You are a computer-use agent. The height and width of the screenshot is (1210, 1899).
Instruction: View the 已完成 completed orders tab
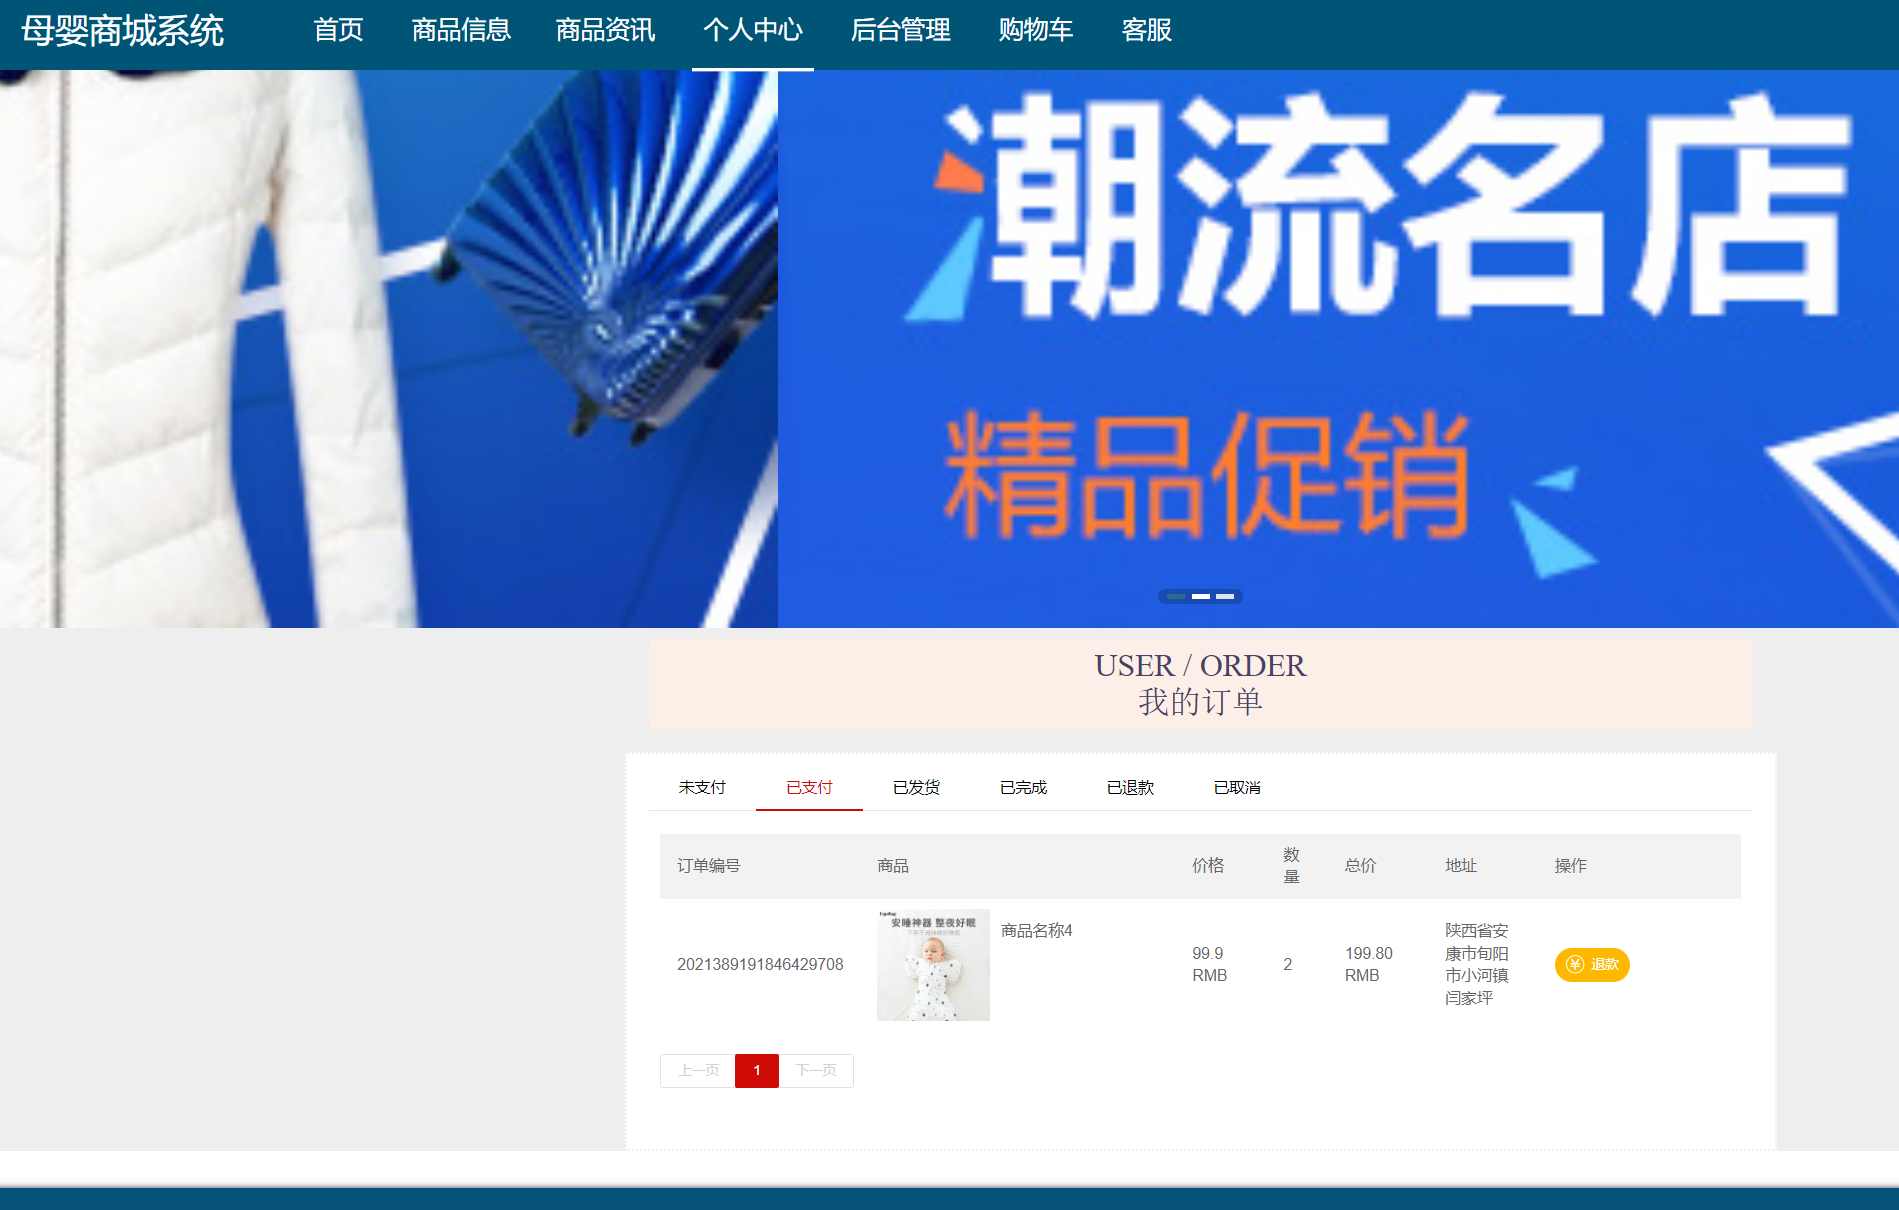point(1023,787)
